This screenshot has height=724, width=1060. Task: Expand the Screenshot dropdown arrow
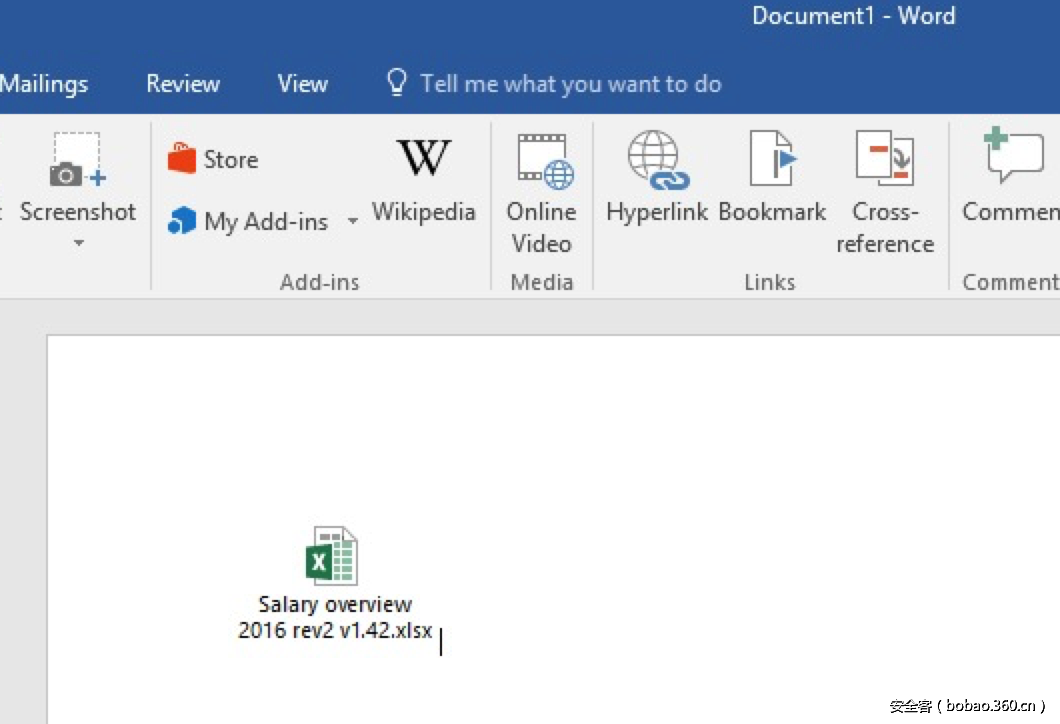point(78,243)
